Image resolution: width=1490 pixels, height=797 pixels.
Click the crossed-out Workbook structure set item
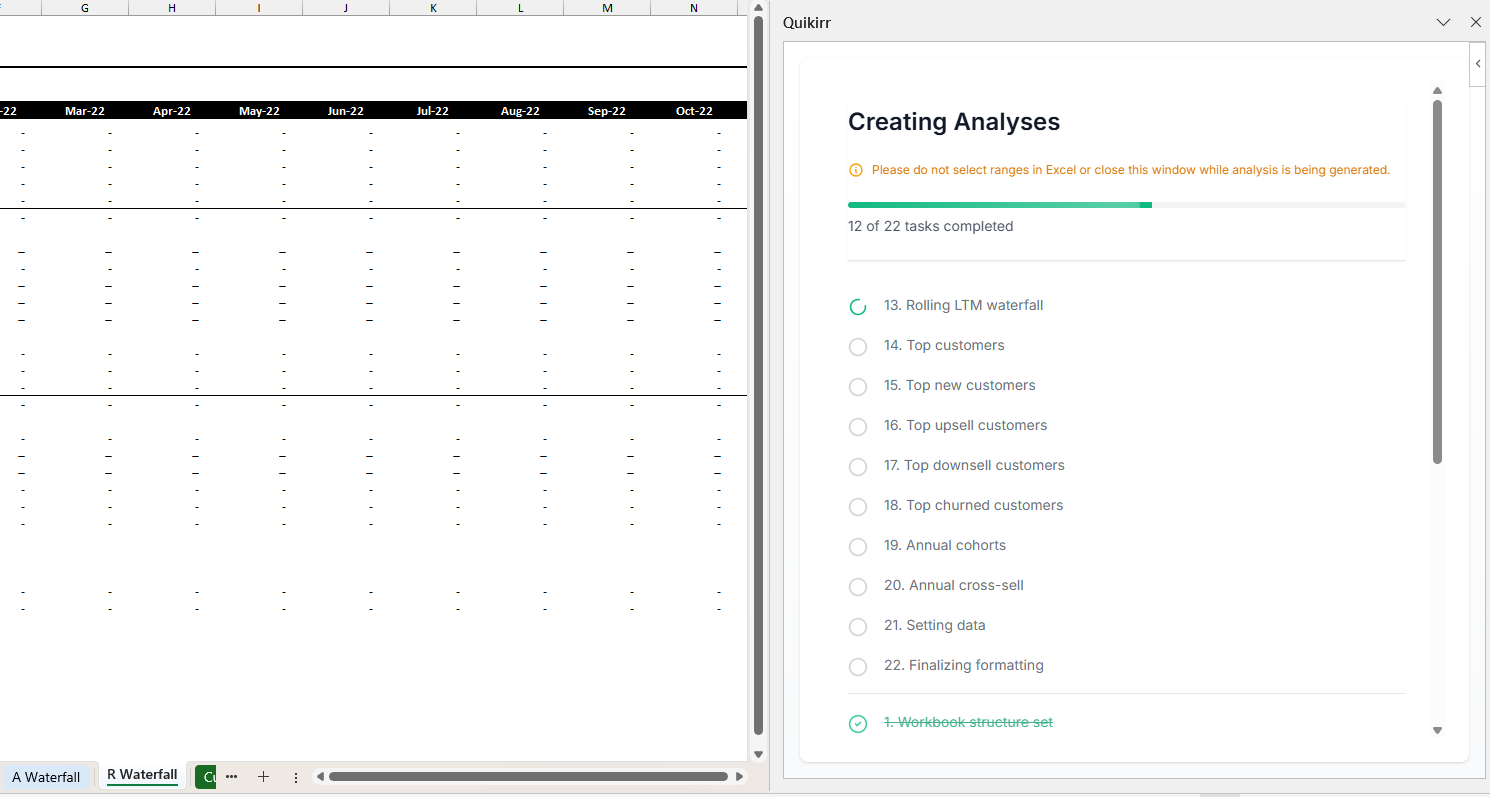click(x=967, y=722)
